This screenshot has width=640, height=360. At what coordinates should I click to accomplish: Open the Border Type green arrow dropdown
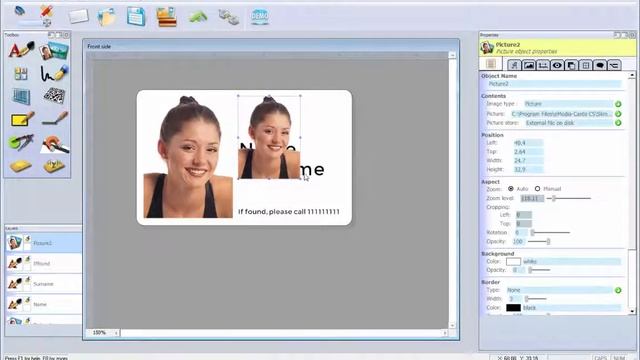[618, 290]
